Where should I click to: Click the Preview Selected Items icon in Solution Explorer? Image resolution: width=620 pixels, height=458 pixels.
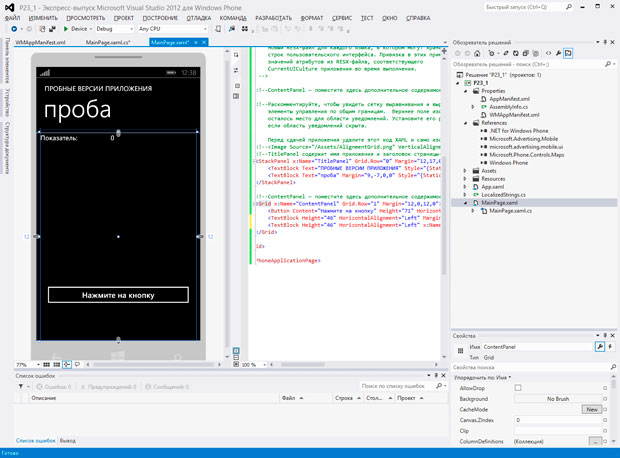pyautogui.click(x=568, y=53)
